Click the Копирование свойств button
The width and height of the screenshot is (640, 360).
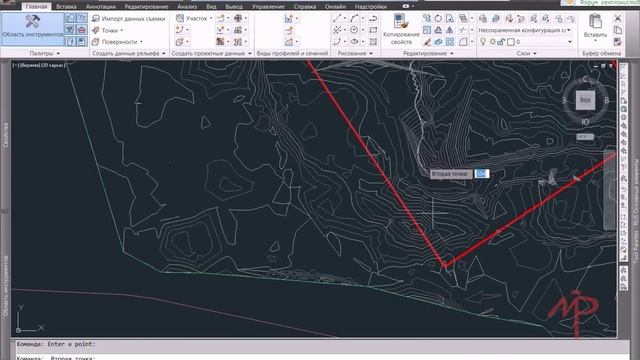coord(401,29)
